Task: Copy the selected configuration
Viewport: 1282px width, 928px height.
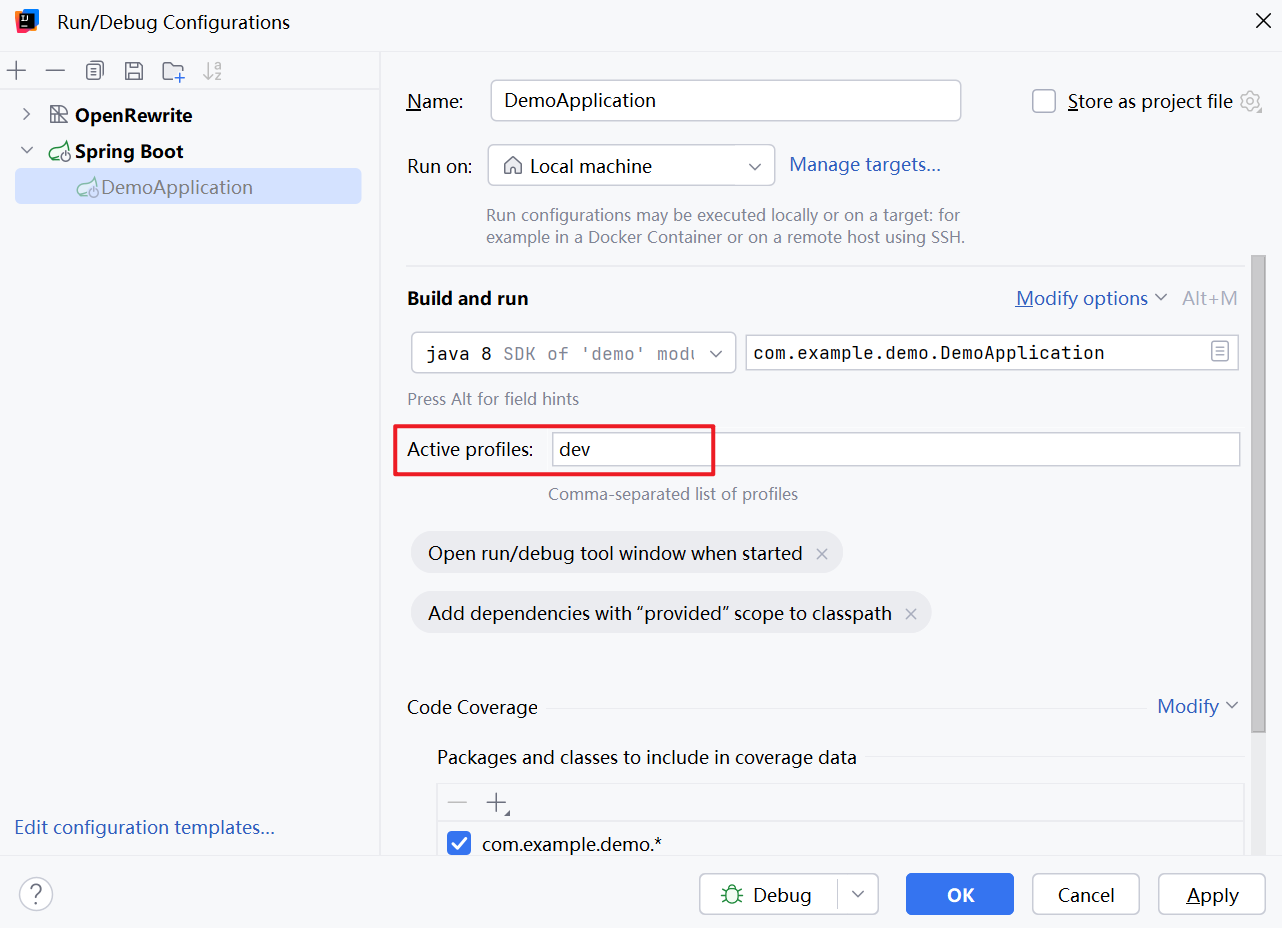Action: pos(94,71)
